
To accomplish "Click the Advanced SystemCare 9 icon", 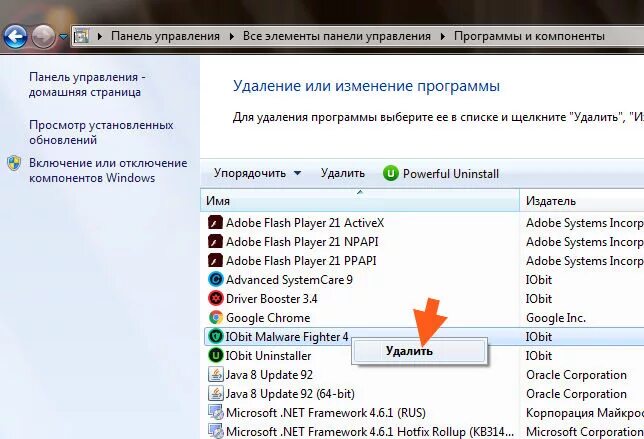I will click(215, 280).
